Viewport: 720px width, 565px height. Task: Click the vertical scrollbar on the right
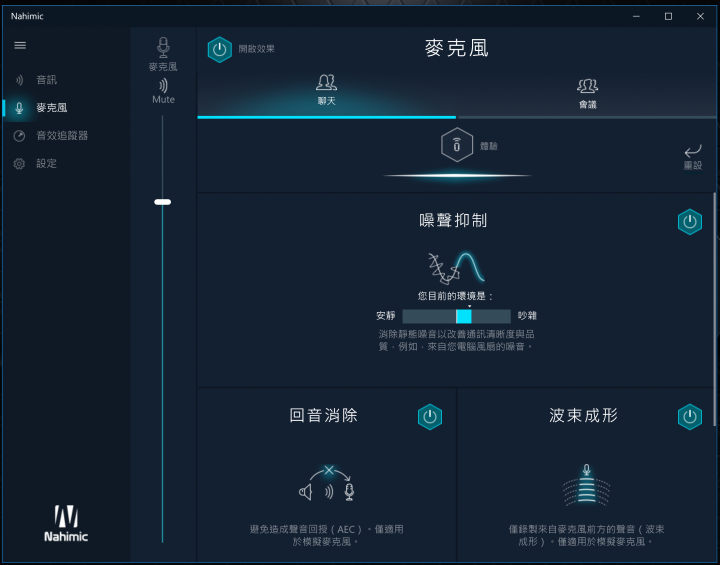click(x=714, y=309)
